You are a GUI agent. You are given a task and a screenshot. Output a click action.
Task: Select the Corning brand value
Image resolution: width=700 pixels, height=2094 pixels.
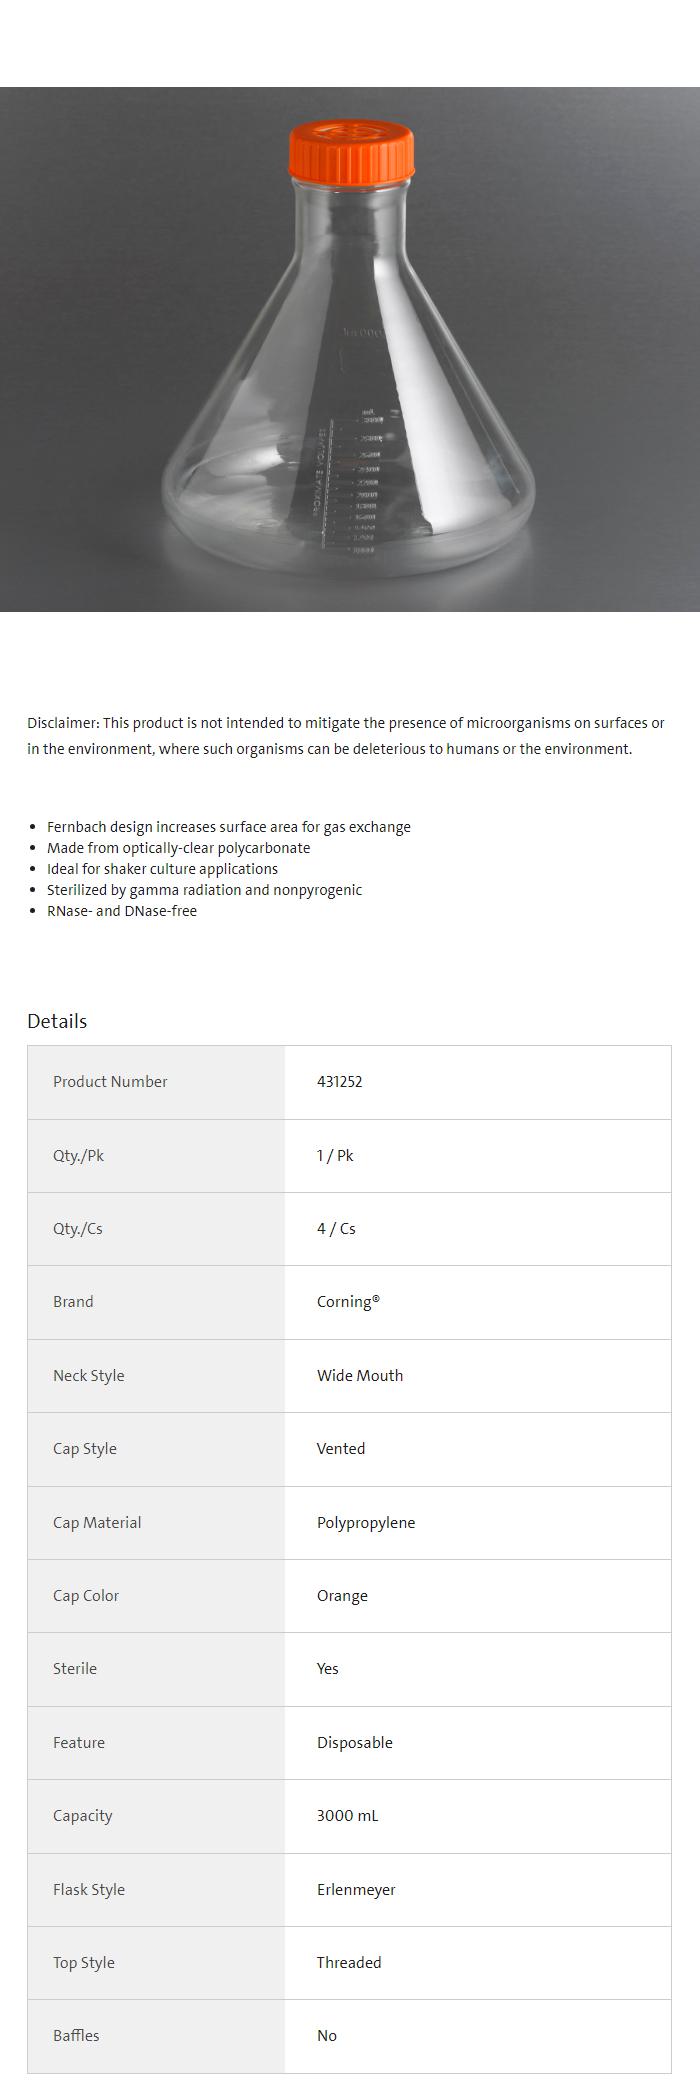[x=348, y=1302]
